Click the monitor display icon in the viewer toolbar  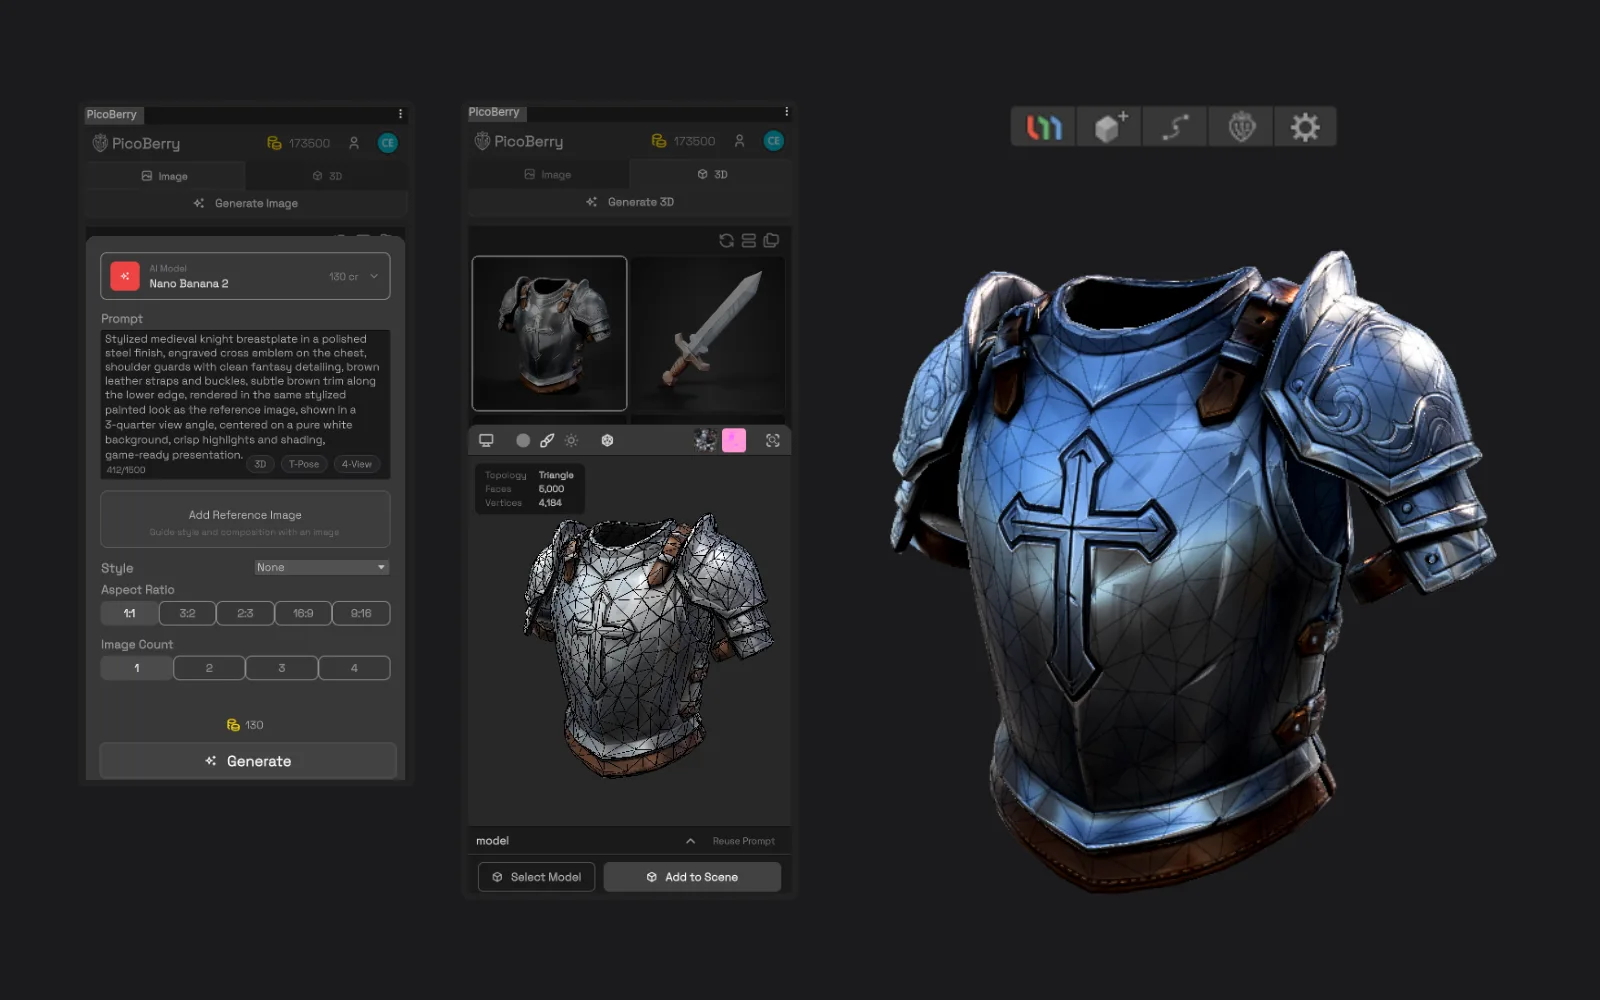click(487, 440)
